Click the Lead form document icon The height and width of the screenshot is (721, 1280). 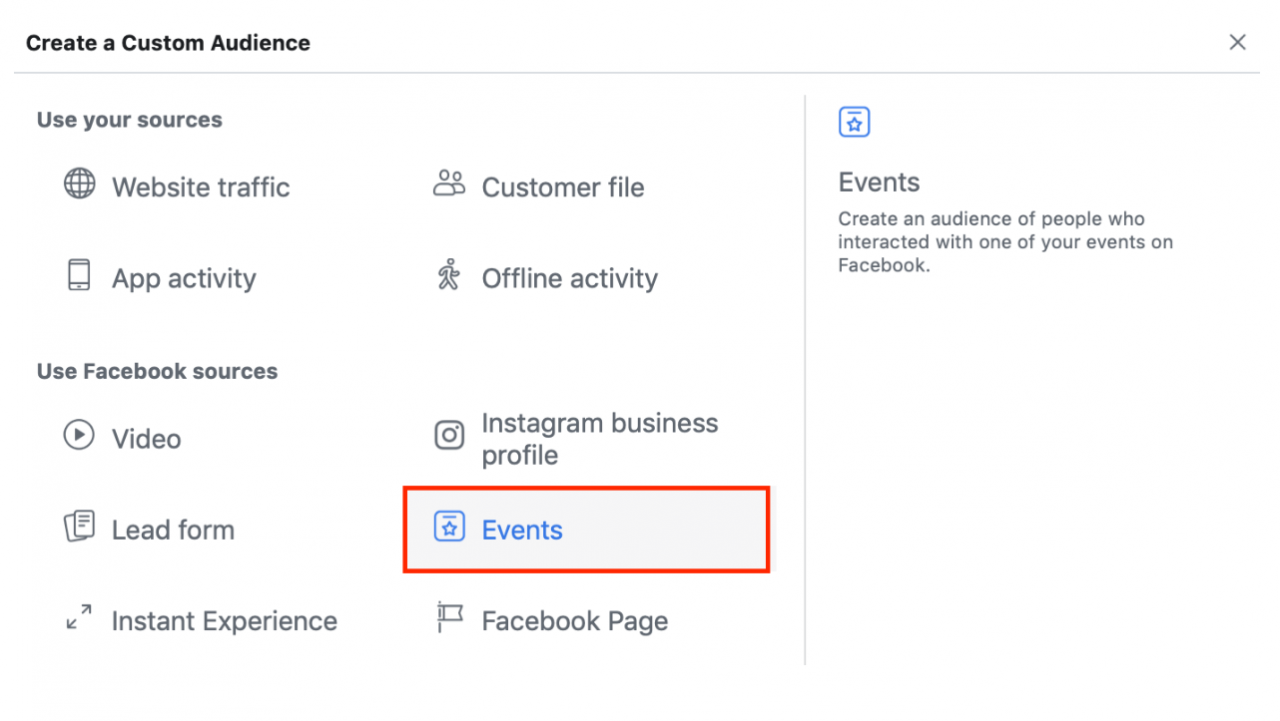coord(79,526)
